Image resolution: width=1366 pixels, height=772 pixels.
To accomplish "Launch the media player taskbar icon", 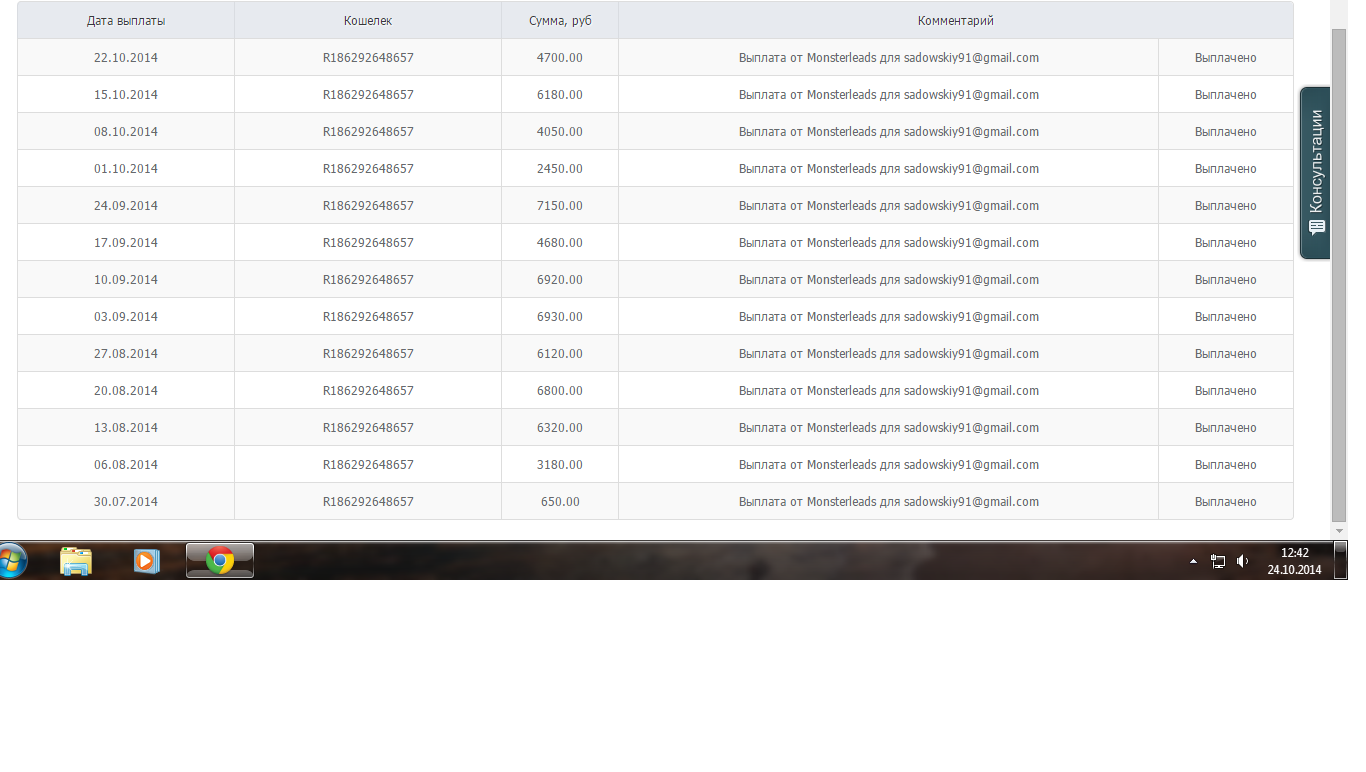I will tap(146, 561).
